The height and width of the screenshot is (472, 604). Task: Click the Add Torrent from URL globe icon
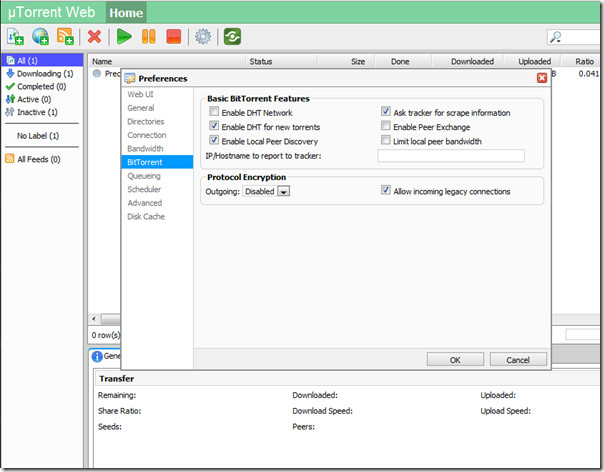(40, 37)
